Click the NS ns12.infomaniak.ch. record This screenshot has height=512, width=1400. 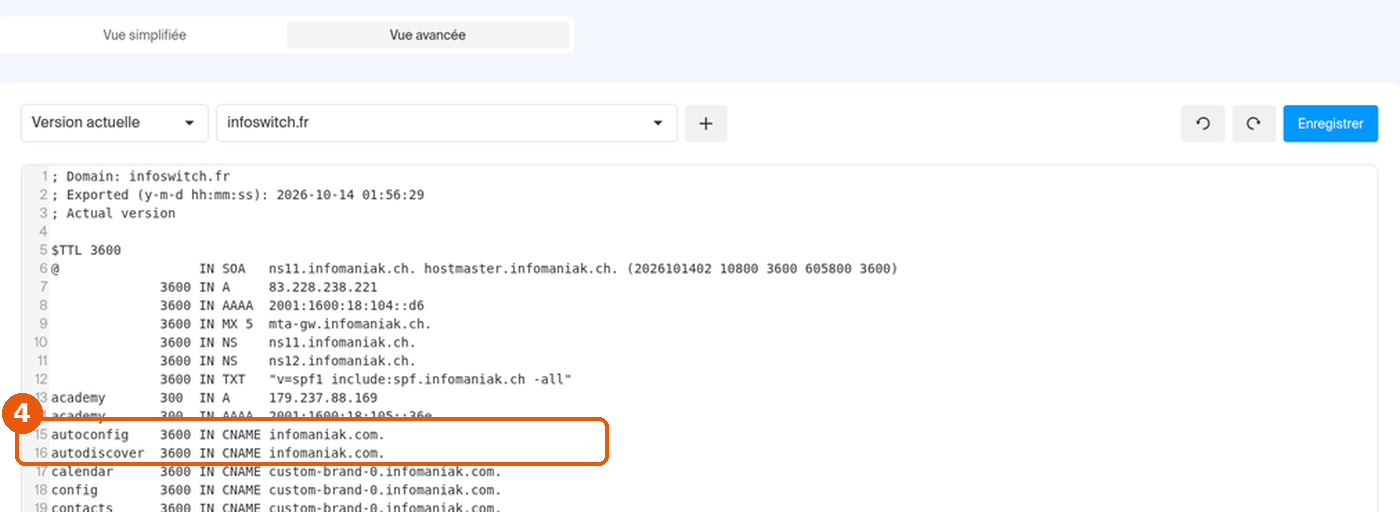tap(287, 361)
